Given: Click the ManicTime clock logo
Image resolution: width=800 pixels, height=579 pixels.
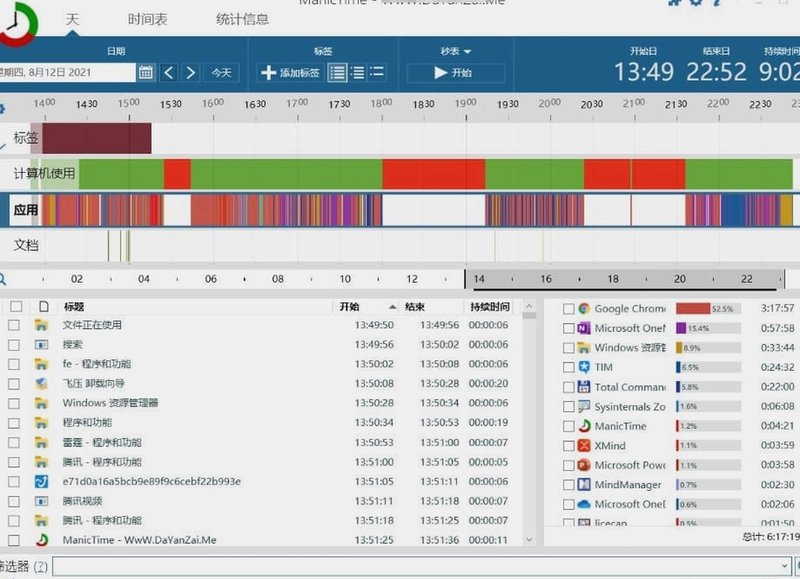Looking at the screenshot, I should 17,24.
